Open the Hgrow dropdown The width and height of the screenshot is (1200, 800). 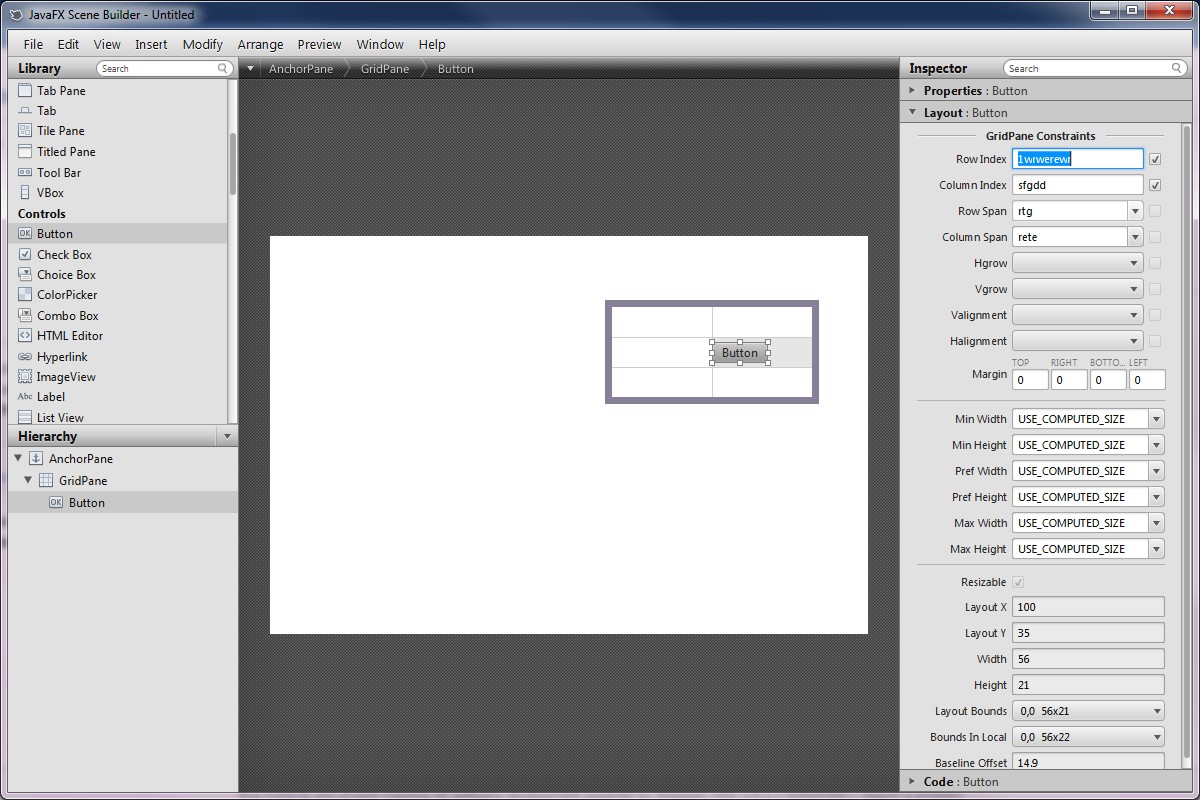pos(1077,263)
